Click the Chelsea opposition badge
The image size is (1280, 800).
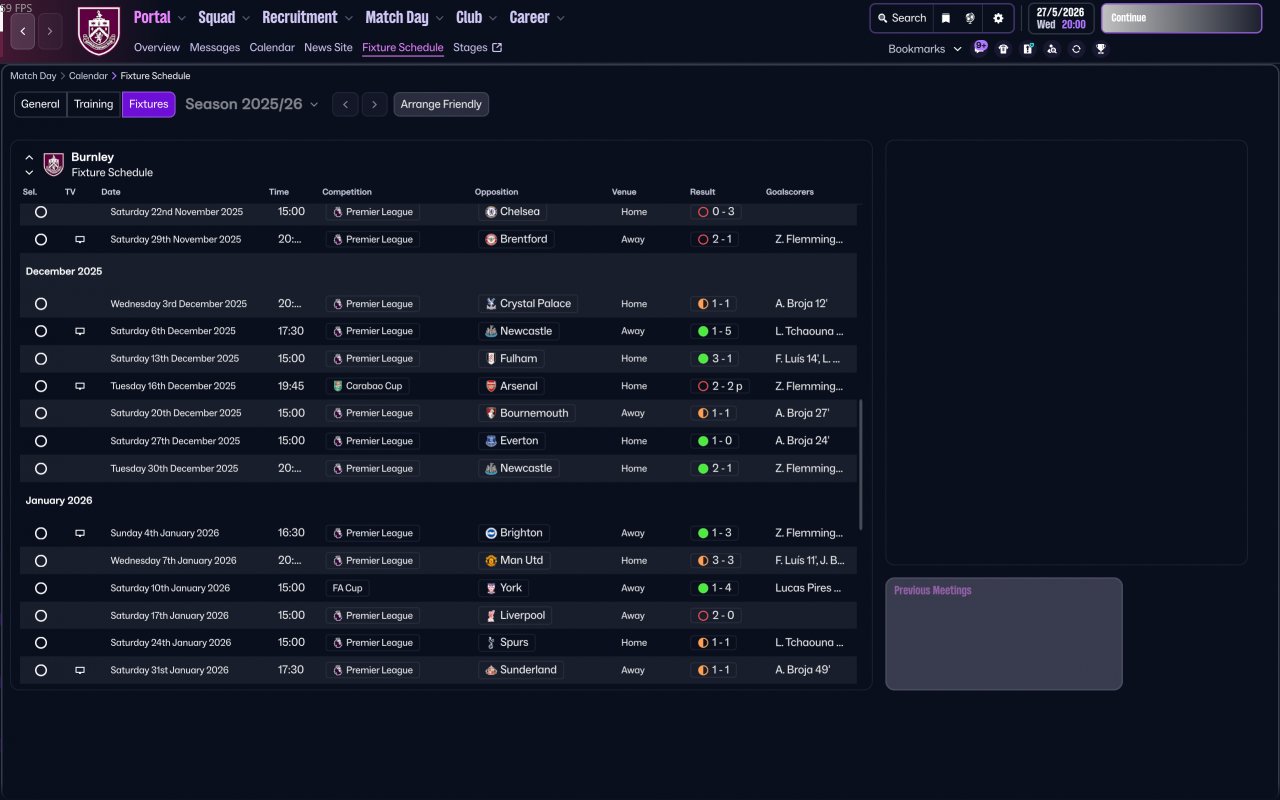(491, 212)
